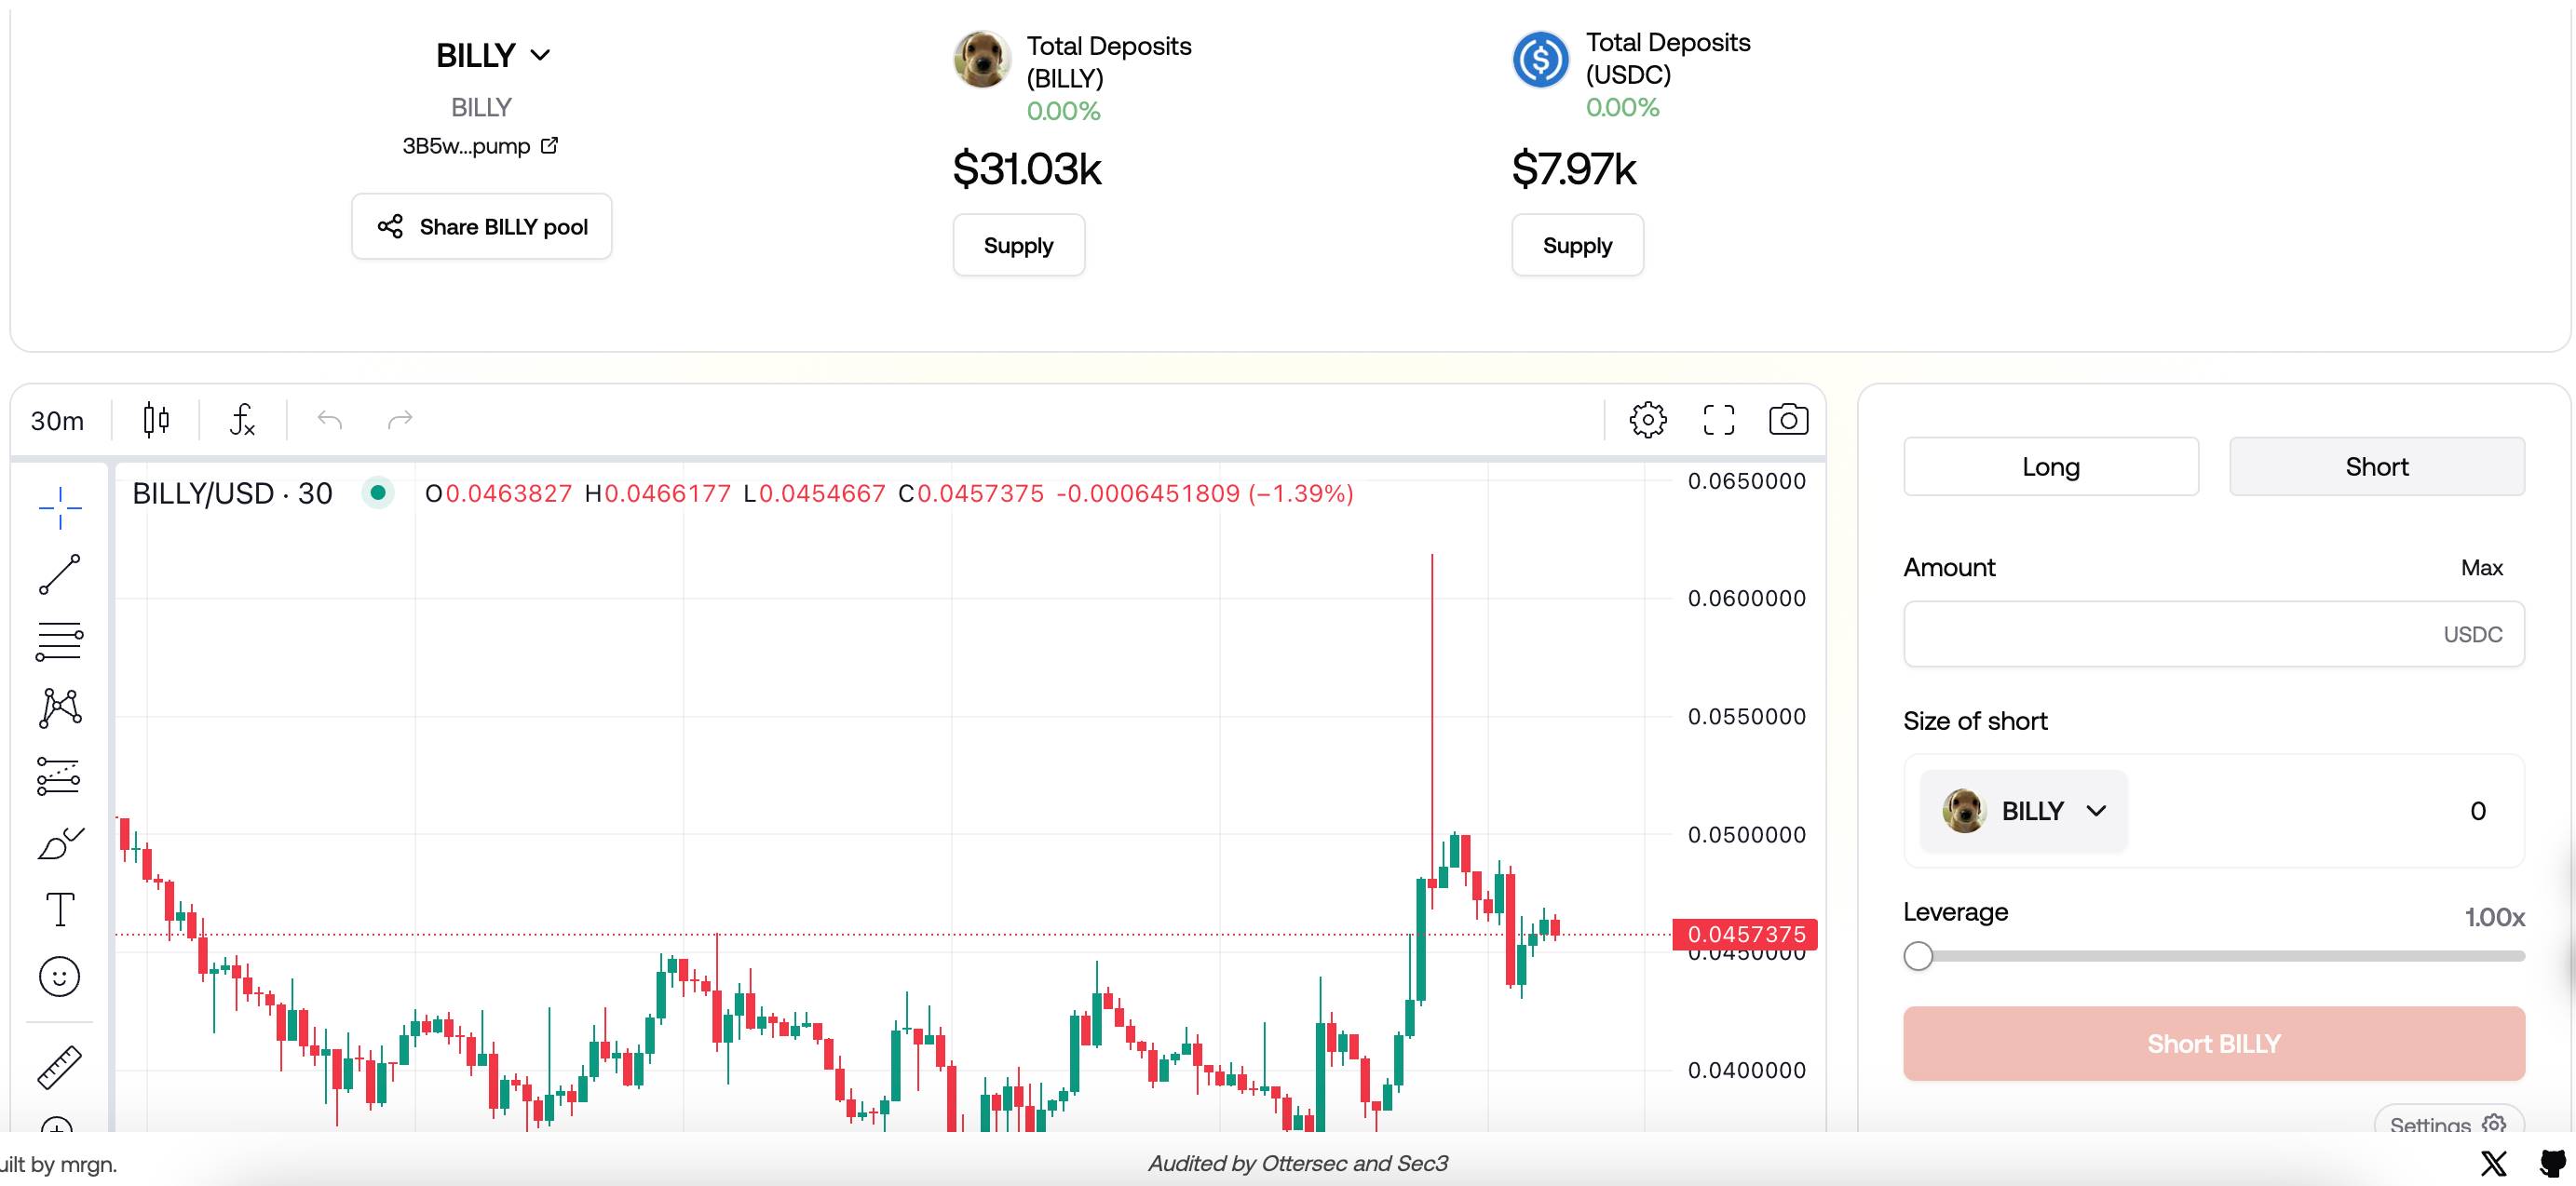Toggle chart fullscreen view
Viewport: 2576px width, 1186px height.
[1718, 419]
